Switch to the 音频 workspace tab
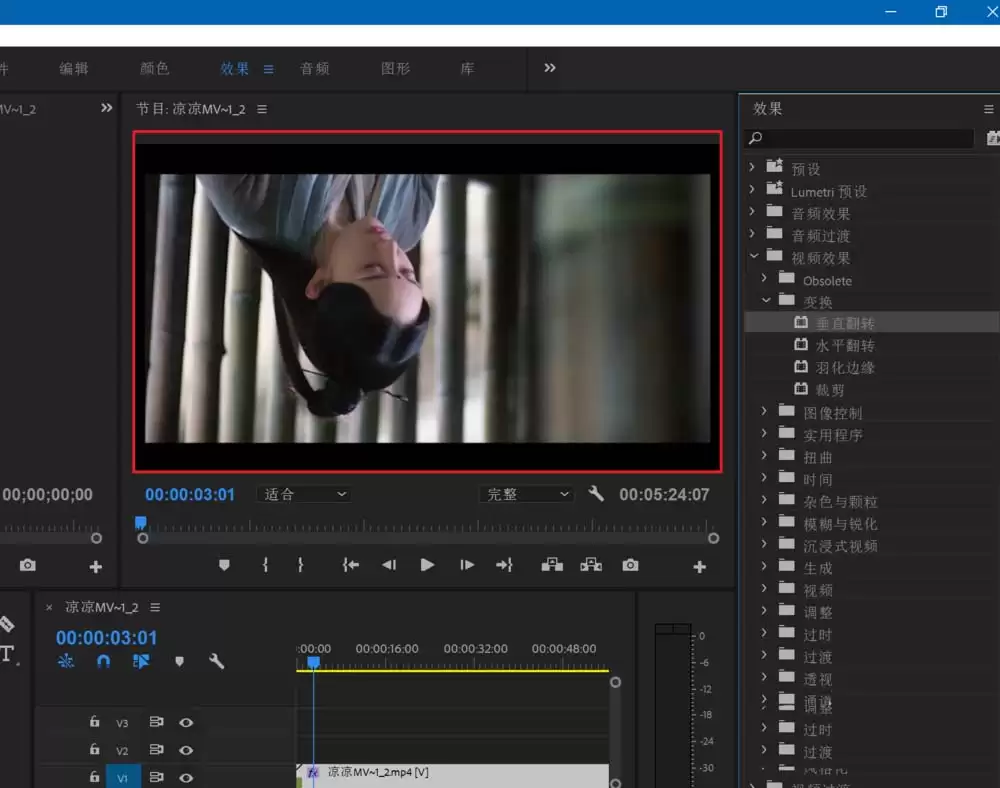The image size is (1000, 788). pos(314,68)
